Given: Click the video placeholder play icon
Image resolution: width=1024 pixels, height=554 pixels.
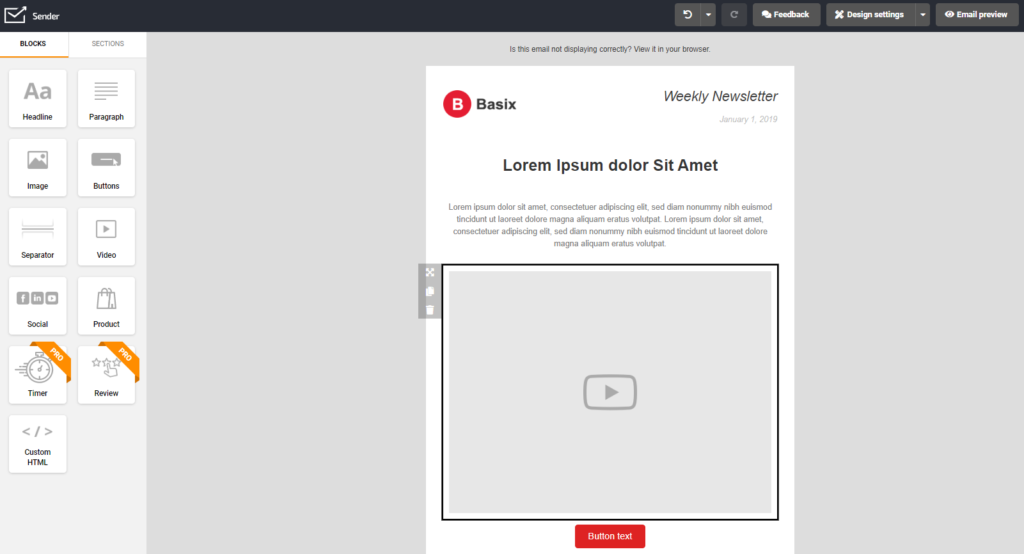Looking at the screenshot, I should point(610,392).
